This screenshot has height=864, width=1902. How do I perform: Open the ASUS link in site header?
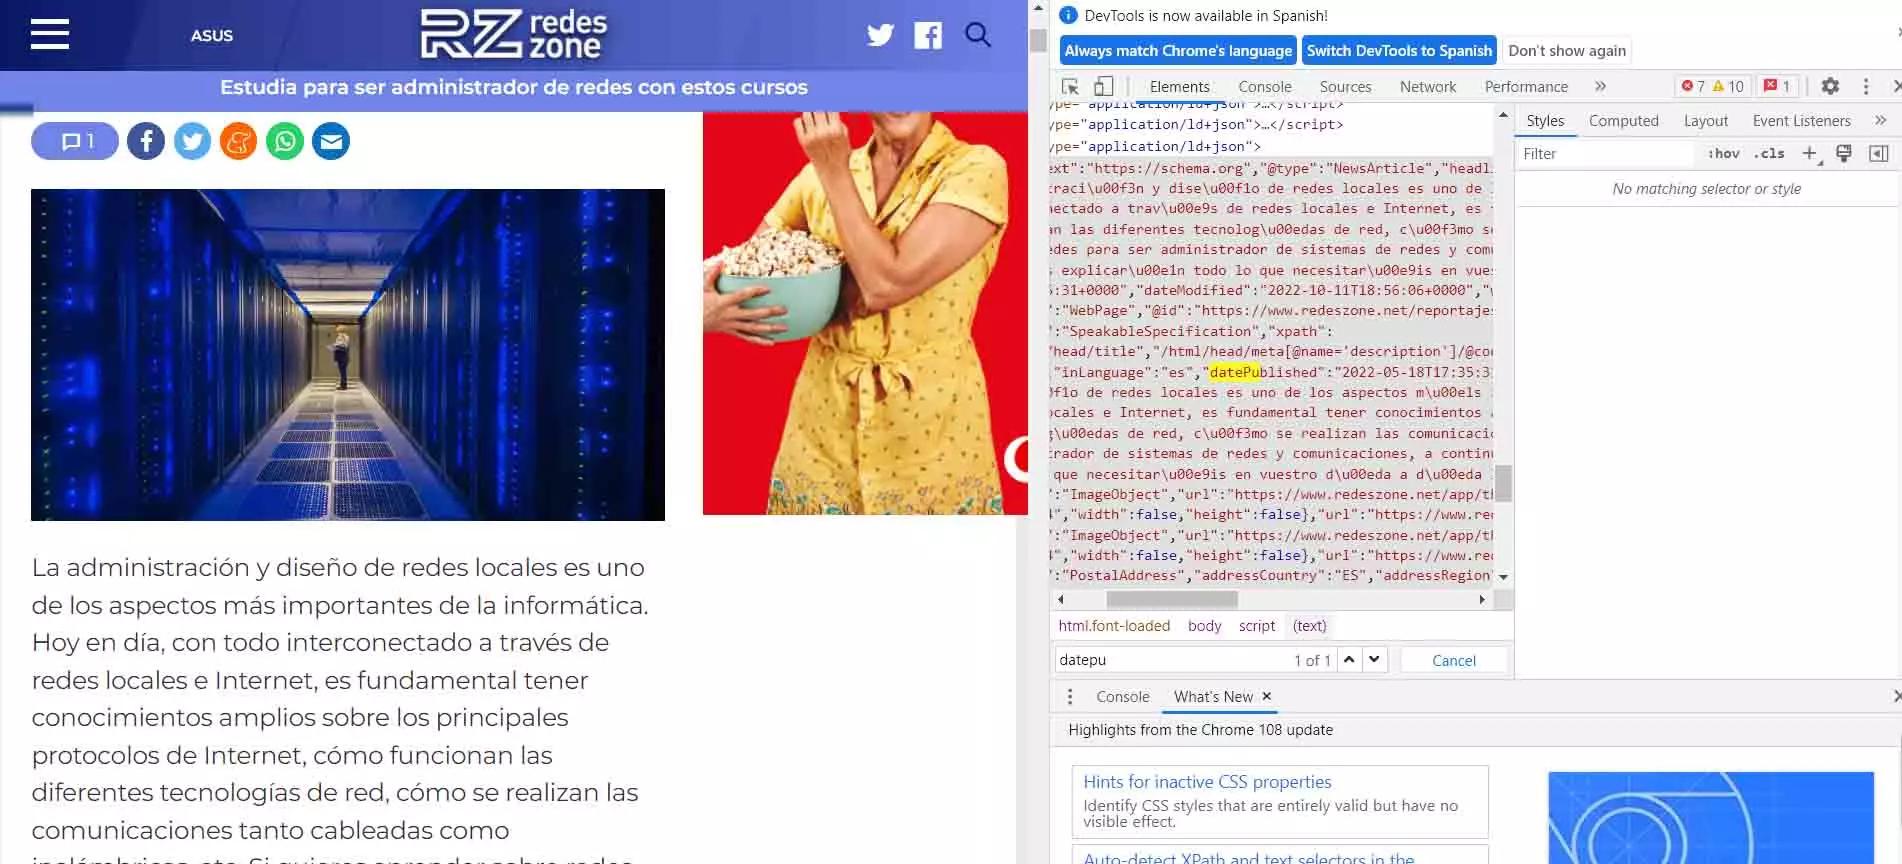(x=212, y=35)
